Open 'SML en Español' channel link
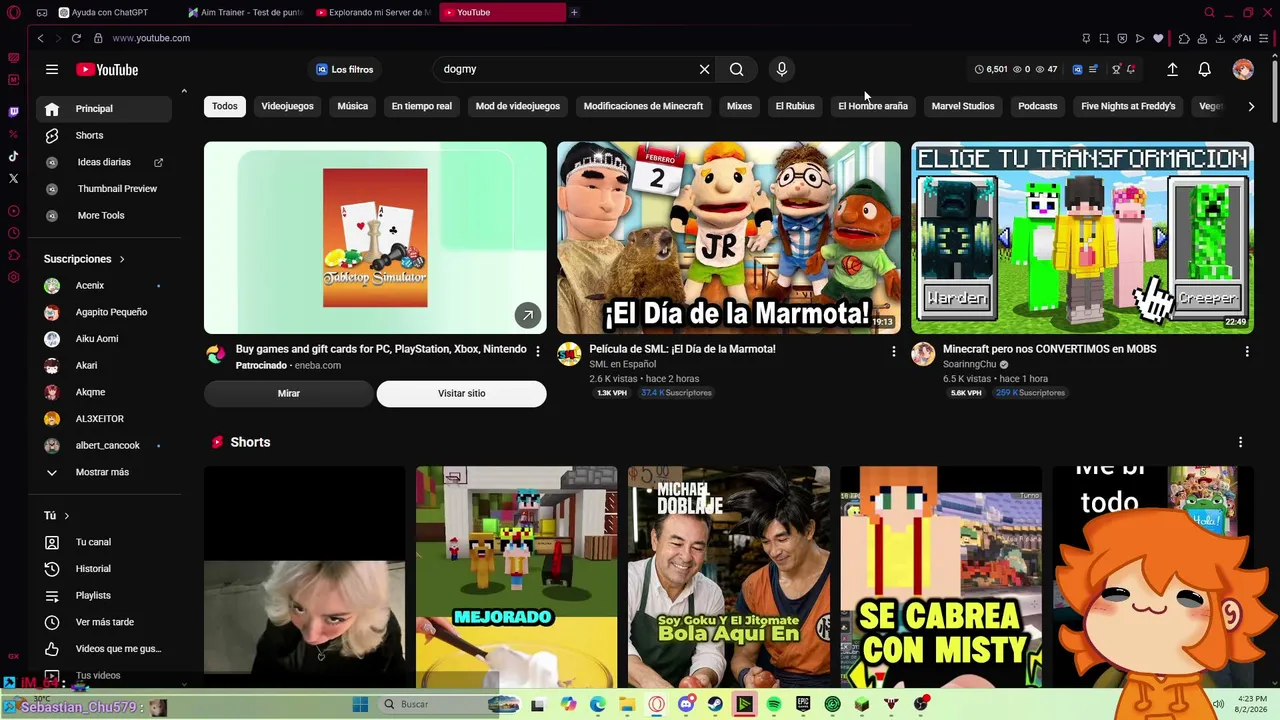The height and width of the screenshot is (720, 1280). [x=622, y=364]
